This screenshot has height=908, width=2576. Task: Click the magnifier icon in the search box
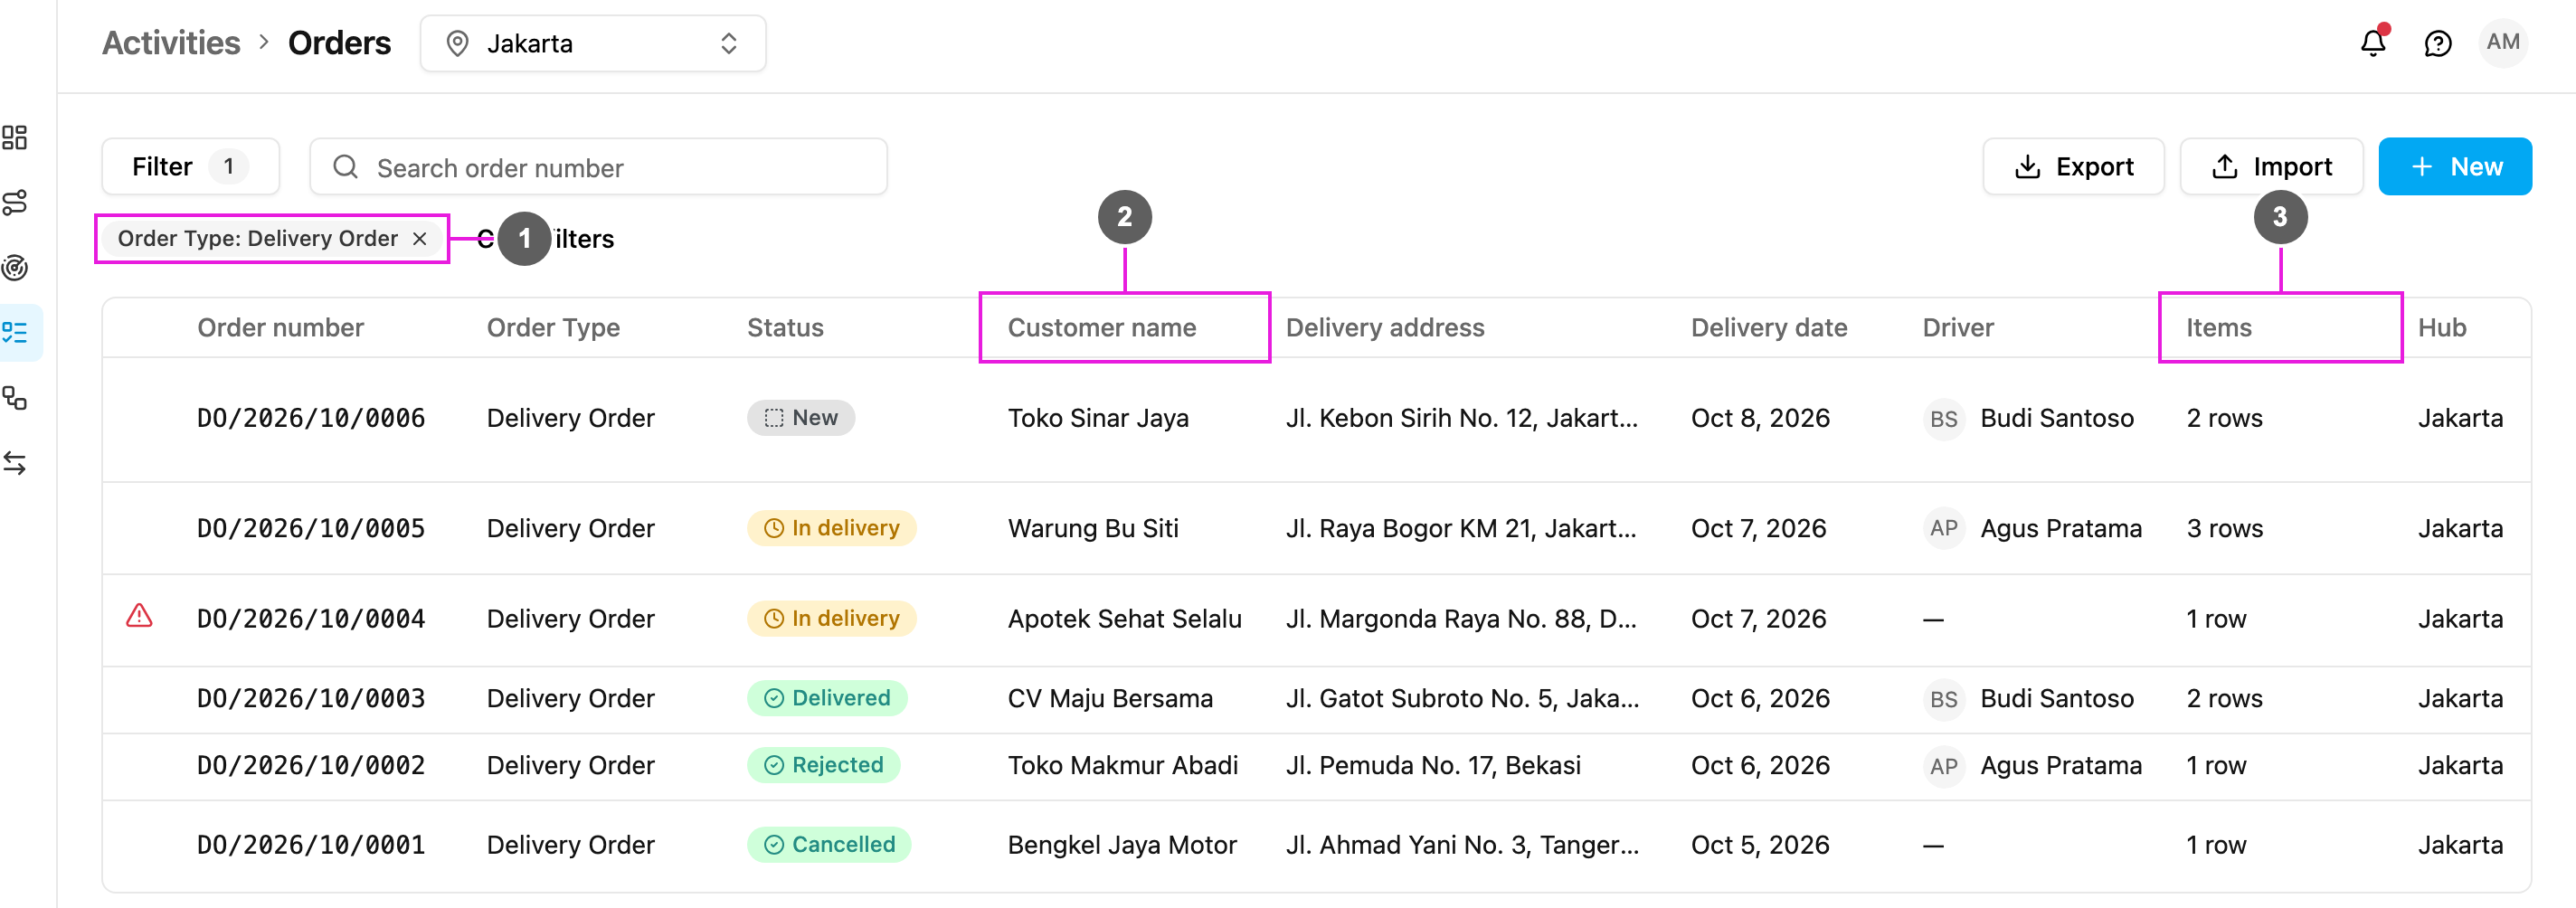345,167
